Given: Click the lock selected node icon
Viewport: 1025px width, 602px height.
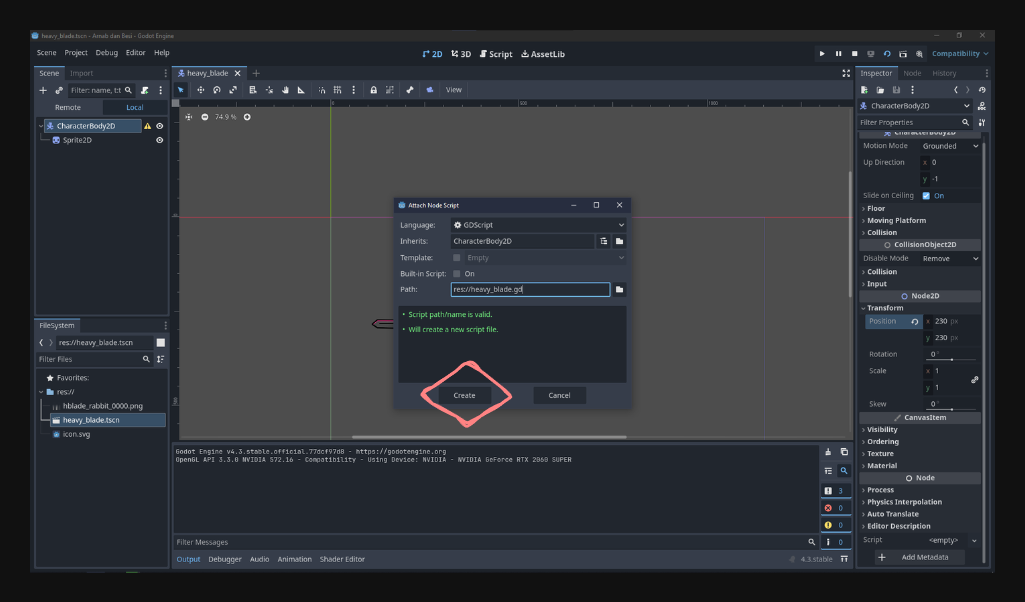Looking at the screenshot, I should click(373, 90).
